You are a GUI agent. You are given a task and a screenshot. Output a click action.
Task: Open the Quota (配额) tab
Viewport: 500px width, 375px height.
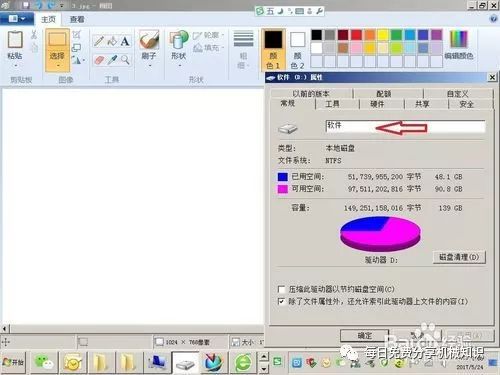pos(383,94)
